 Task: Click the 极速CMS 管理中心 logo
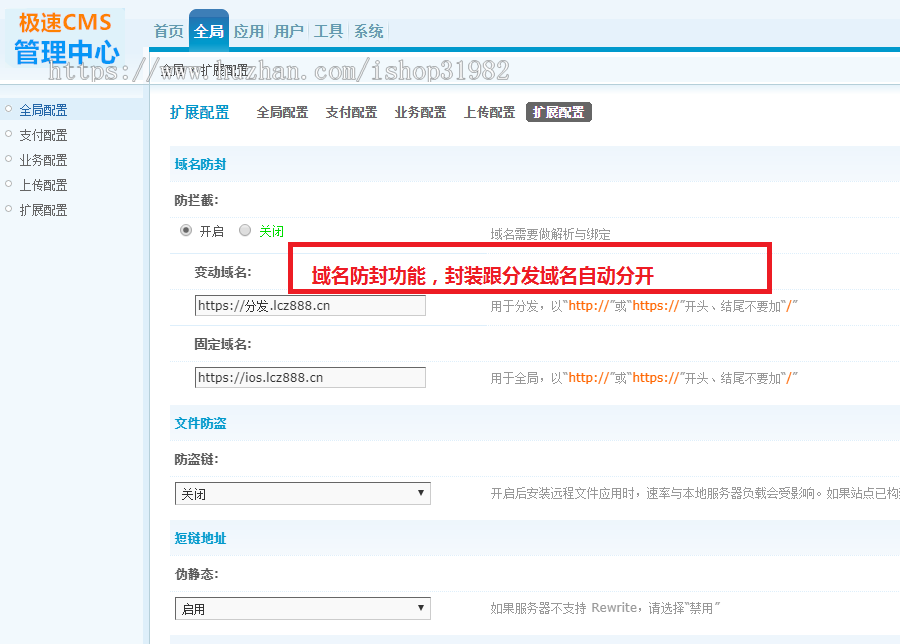[x=64, y=35]
